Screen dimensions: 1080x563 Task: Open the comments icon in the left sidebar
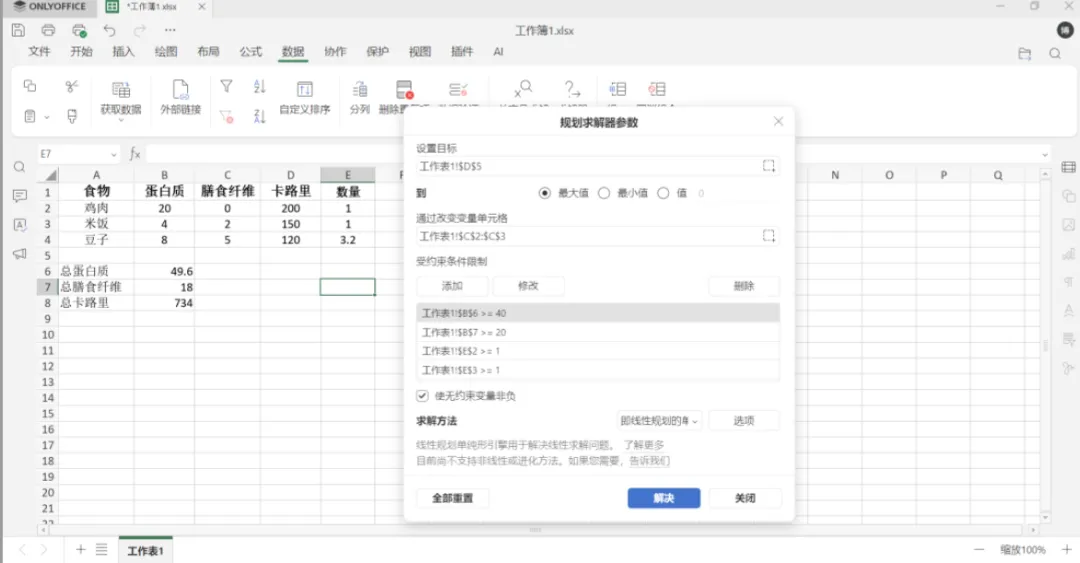(19, 196)
